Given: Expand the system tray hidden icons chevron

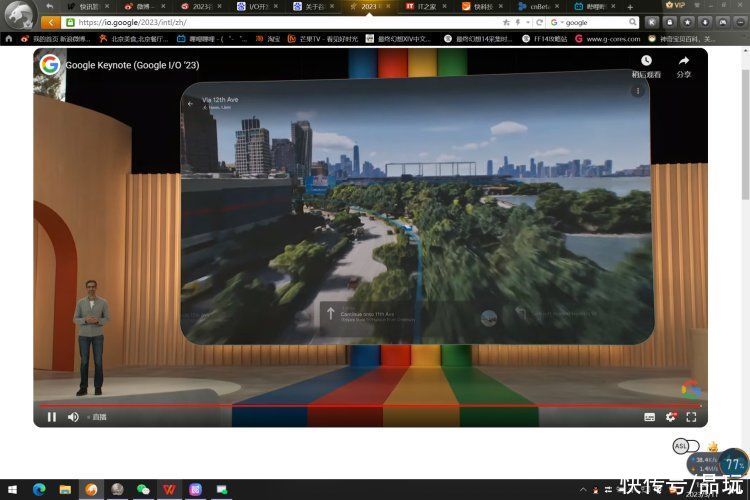Looking at the screenshot, I should tap(583, 489).
